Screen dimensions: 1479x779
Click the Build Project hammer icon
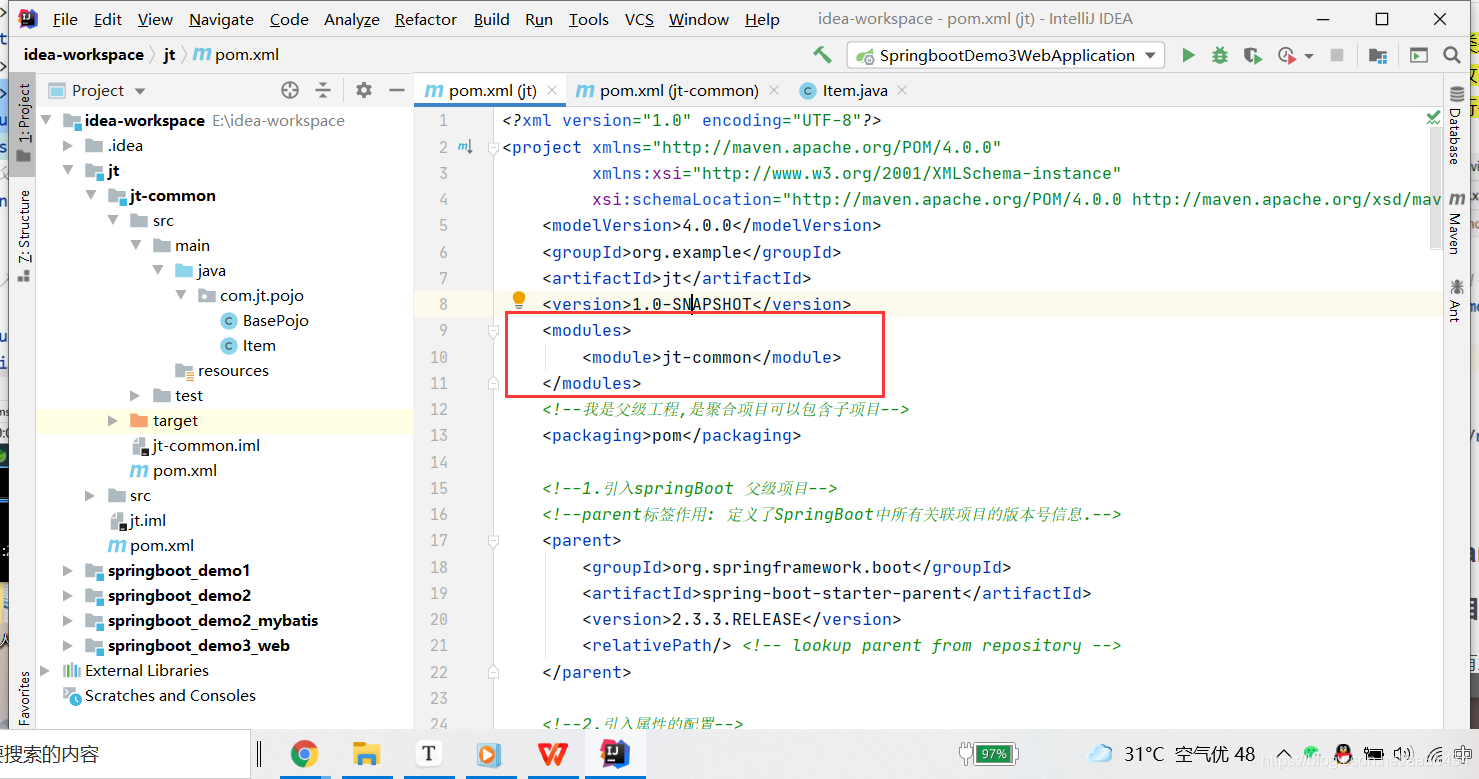pos(822,55)
